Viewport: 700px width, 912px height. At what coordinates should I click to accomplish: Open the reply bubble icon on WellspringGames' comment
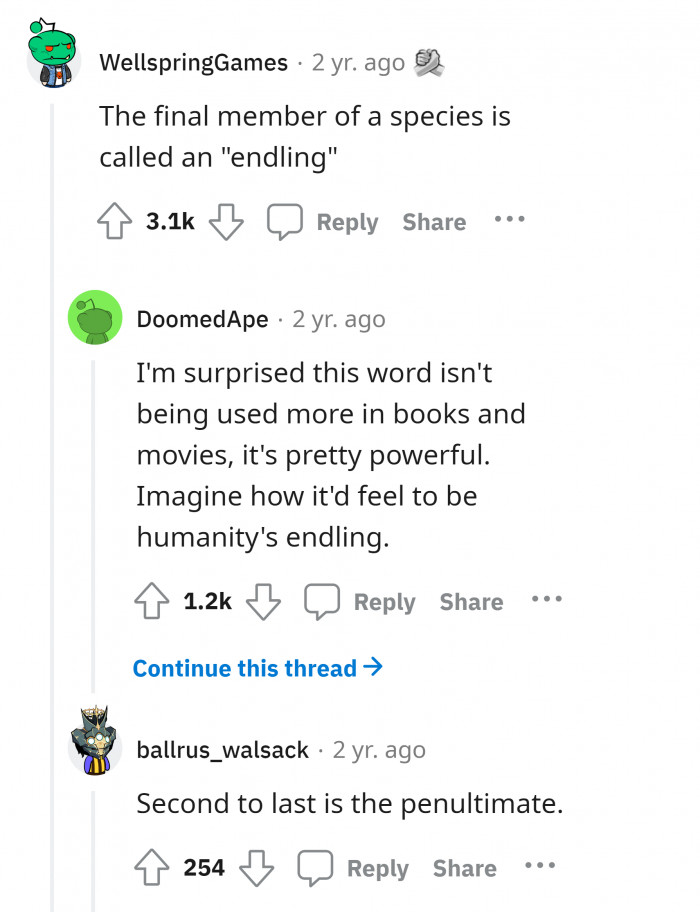pyautogui.click(x=287, y=221)
